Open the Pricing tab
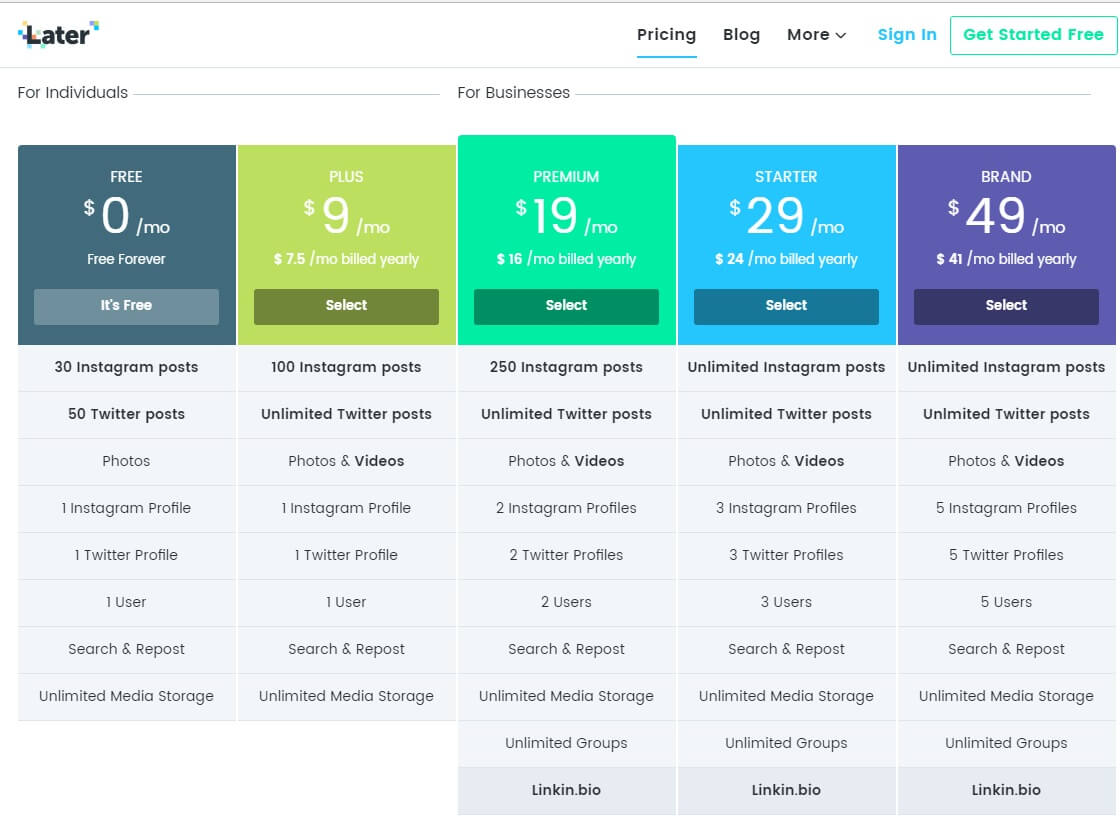 coord(666,35)
